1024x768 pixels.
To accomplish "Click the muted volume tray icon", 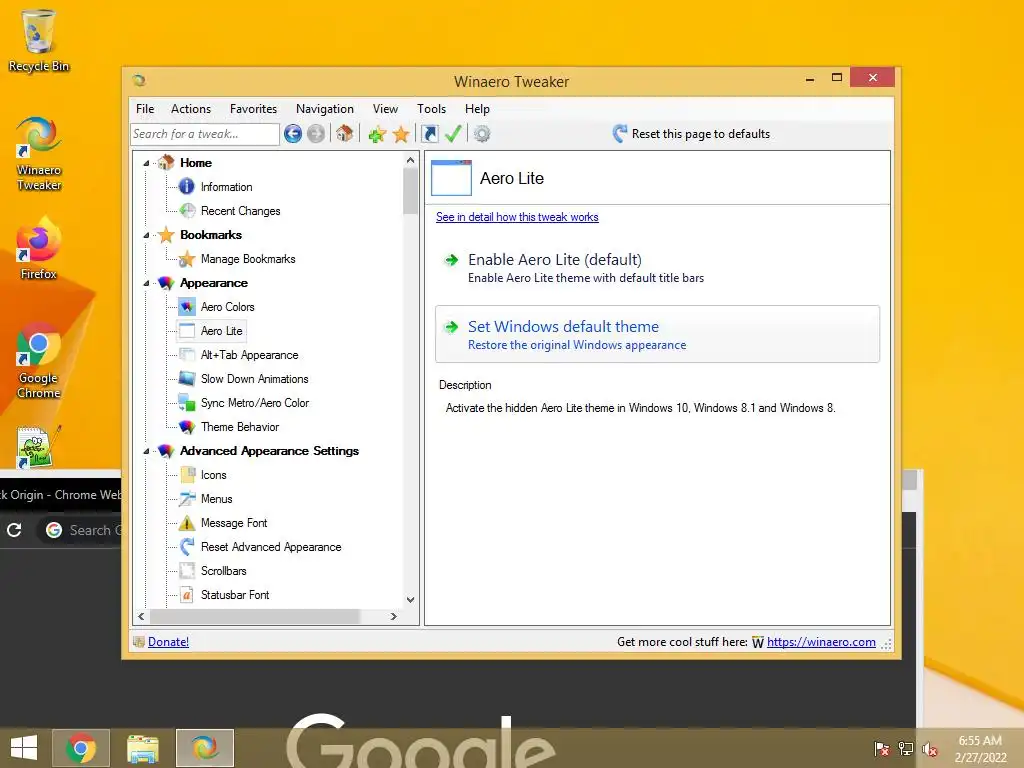I will point(930,749).
